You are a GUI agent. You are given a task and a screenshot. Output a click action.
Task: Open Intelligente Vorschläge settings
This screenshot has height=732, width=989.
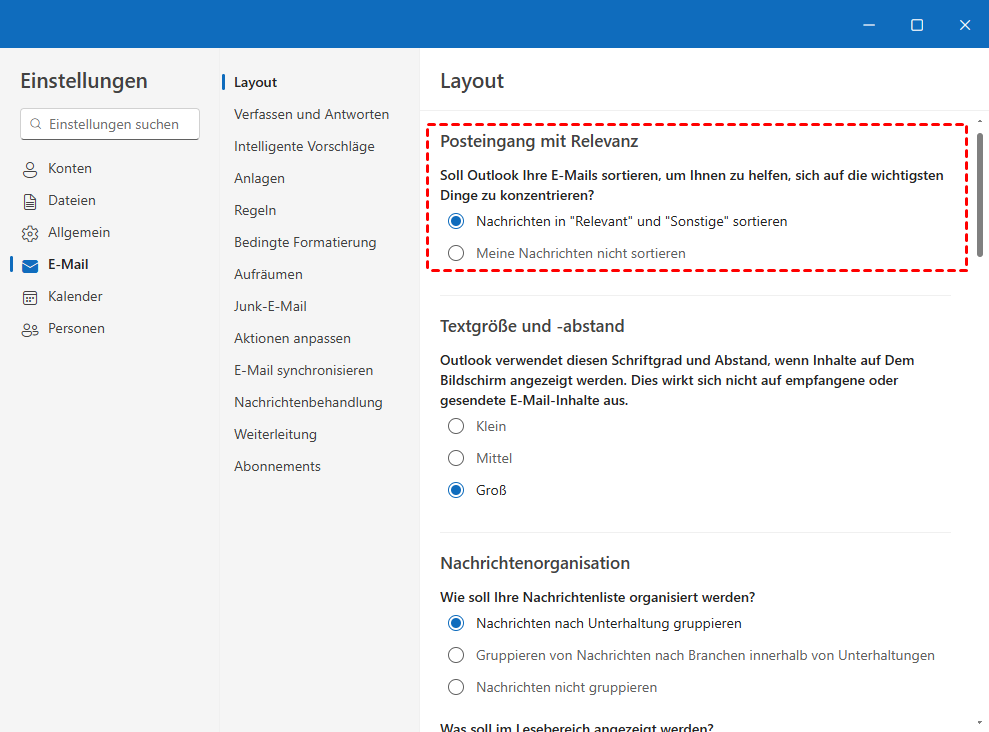pos(304,147)
